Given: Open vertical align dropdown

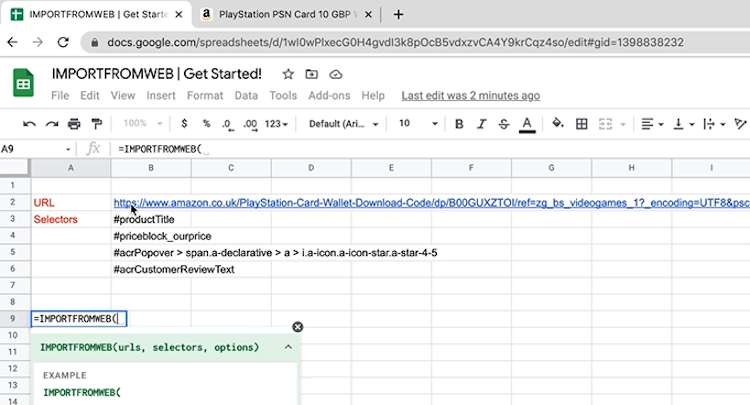Looking at the screenshot, I should pos(684,124).
